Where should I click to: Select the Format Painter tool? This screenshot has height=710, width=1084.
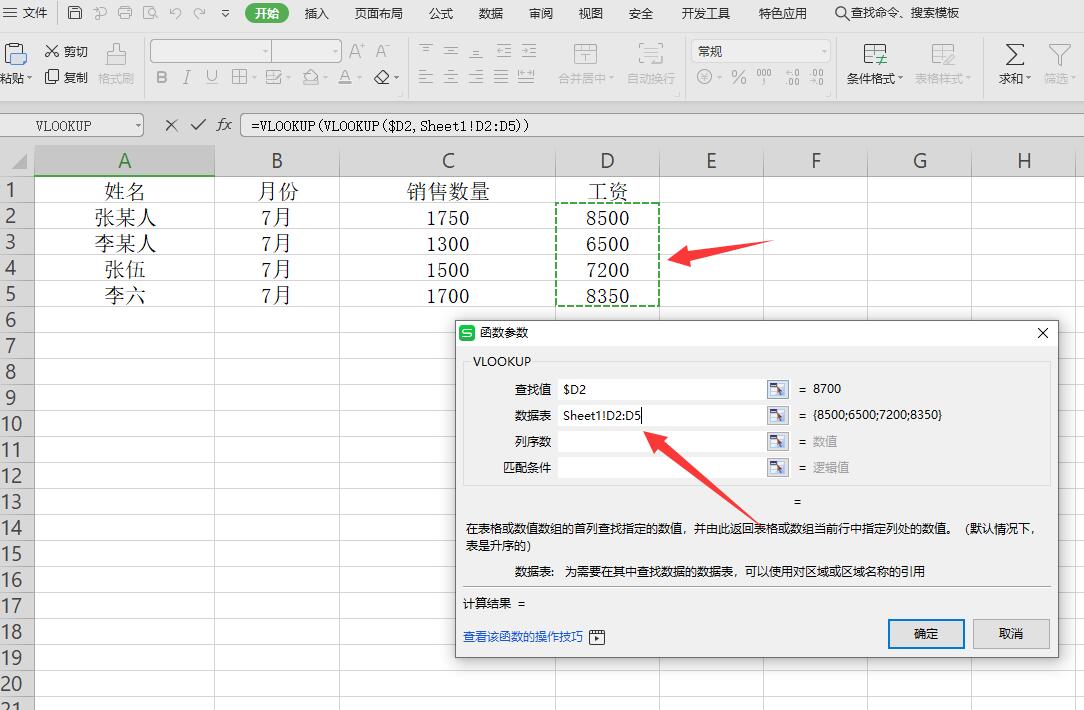[x=115, y=62]
